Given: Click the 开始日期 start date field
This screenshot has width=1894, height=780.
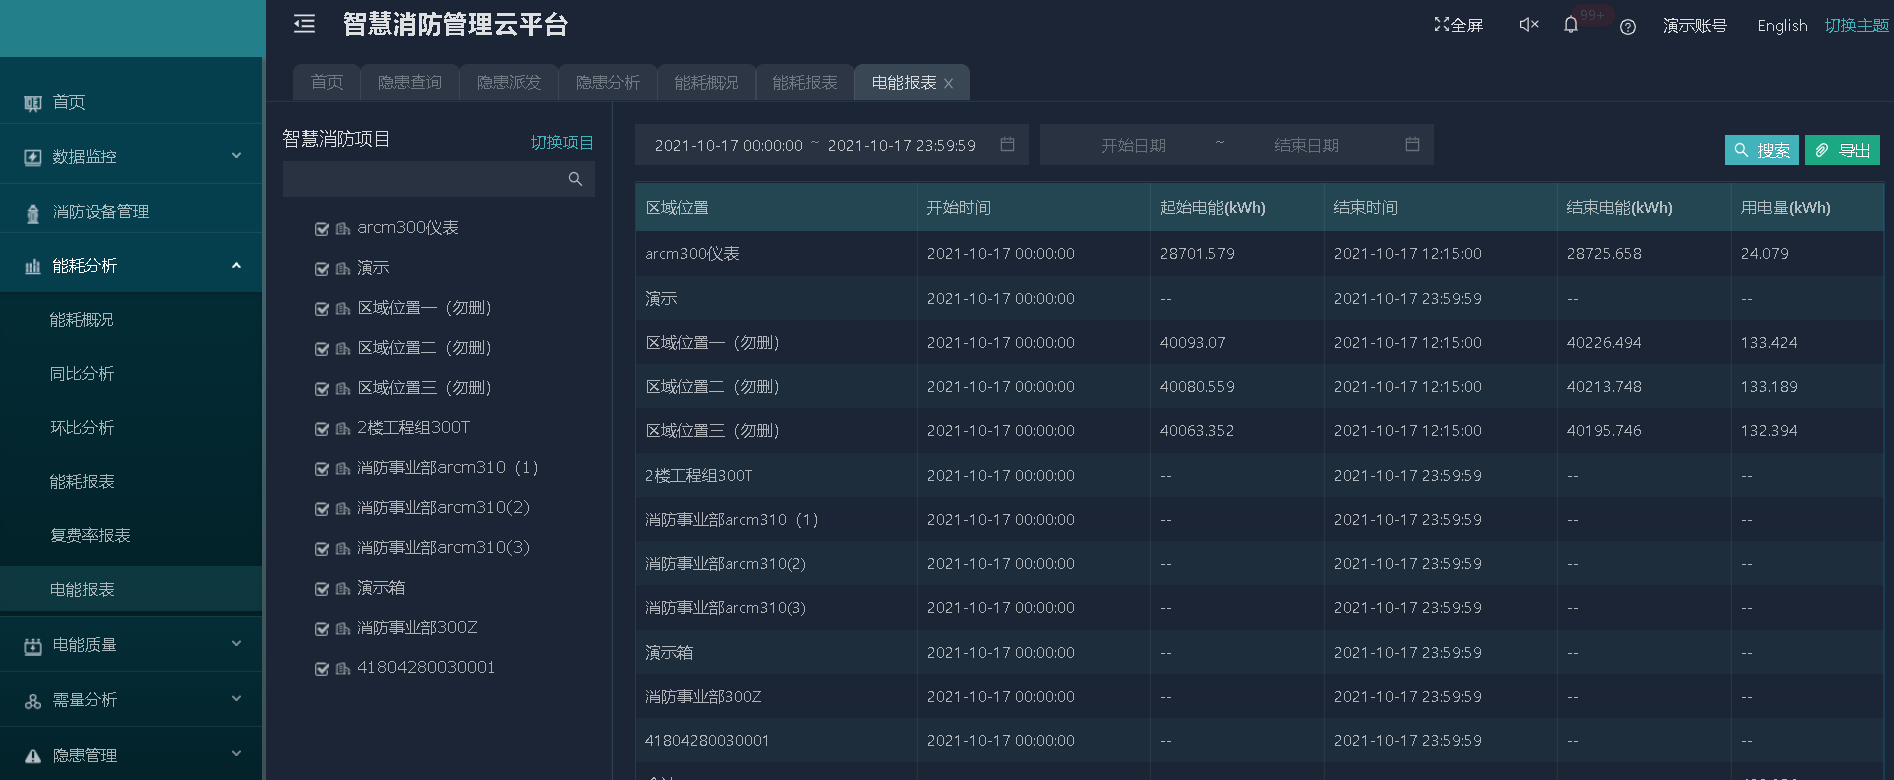Looking at the screenshot, I should point(1133,146).
